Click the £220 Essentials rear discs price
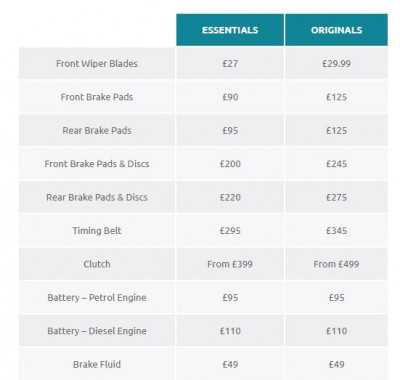This screenshot has width=400, height=380. 230,197
